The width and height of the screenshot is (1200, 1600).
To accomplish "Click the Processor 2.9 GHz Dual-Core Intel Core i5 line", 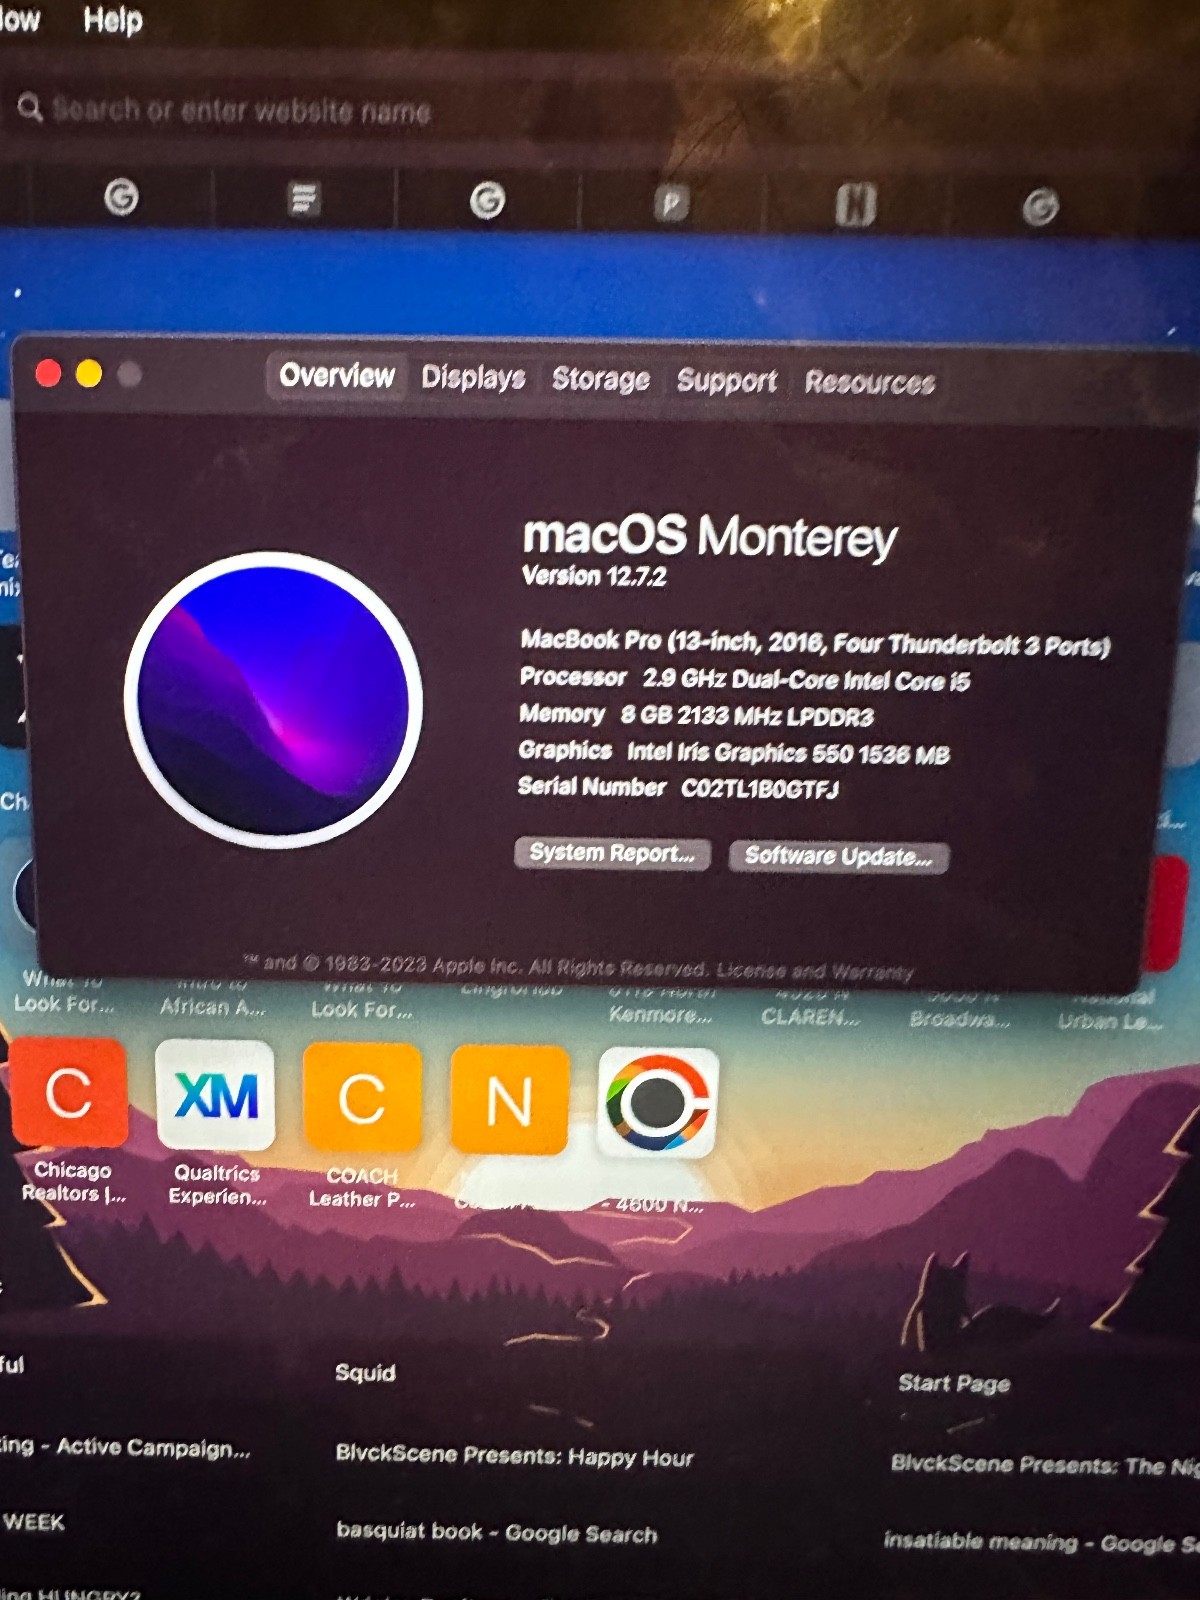I will point(745,679).
